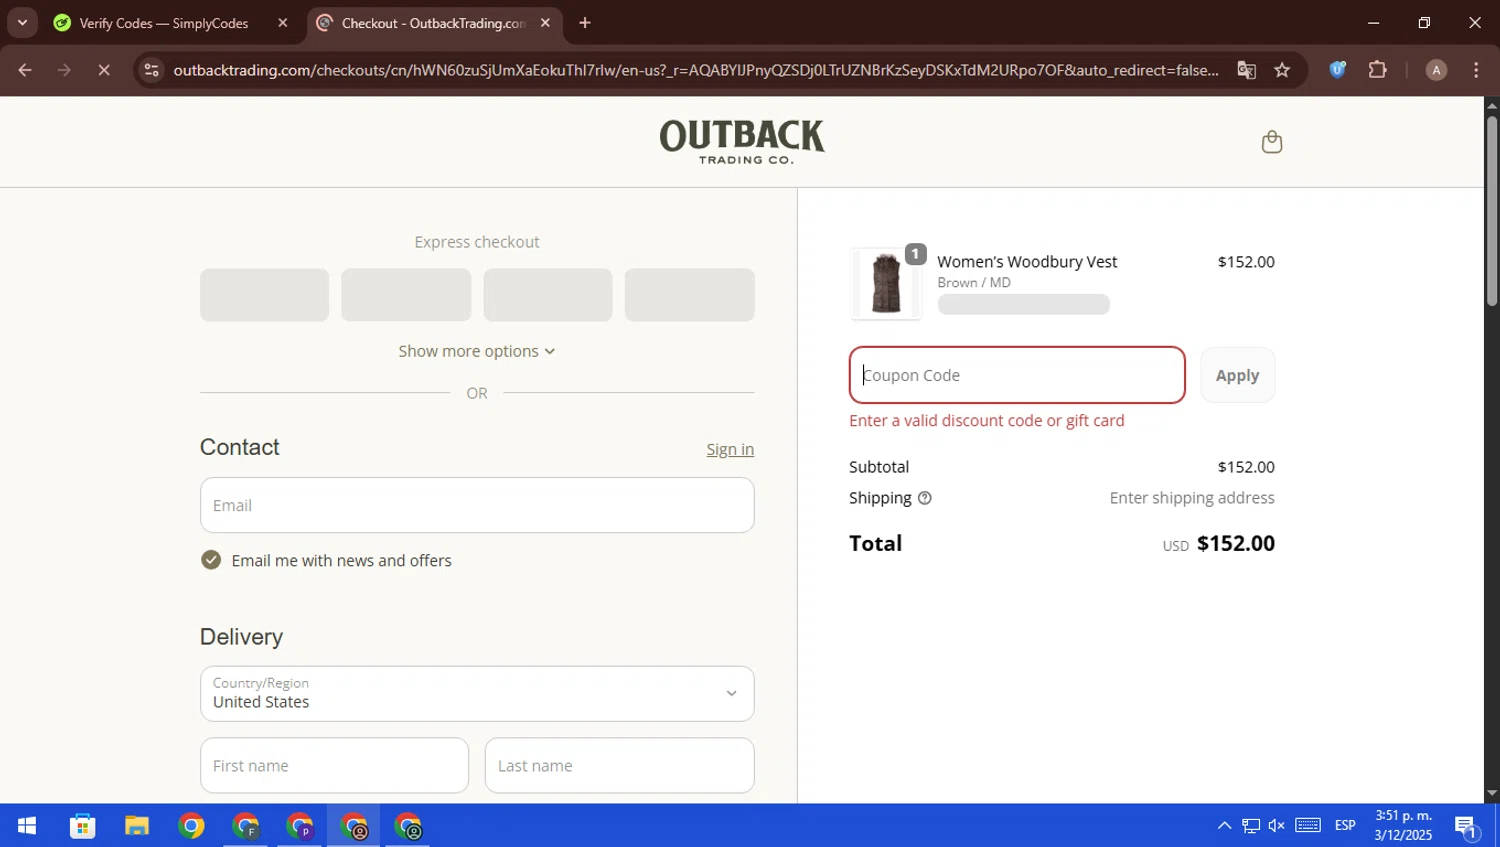The width and height of the screenshot is (1500, 847).
Task: Open the shopping bag cart icon
Action: tap(1271, 142)
